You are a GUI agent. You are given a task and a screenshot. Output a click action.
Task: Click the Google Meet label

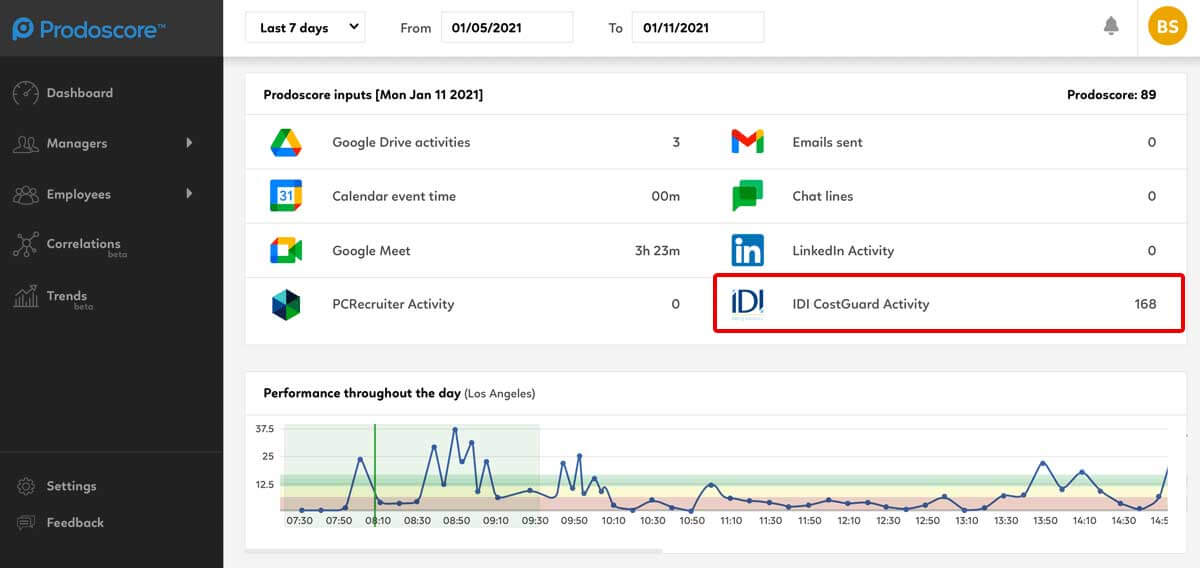371,250
